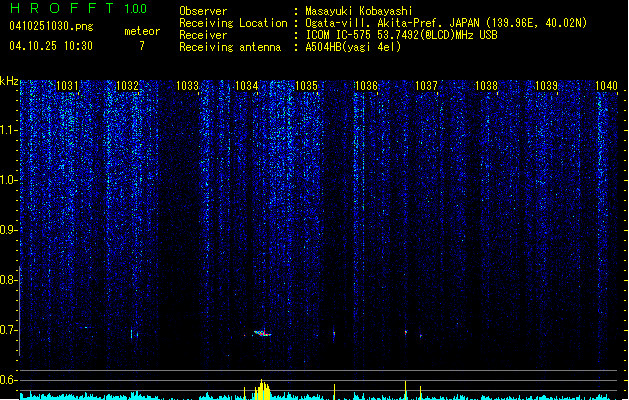
Task: Click the 0.7 kHz frequency tick label
Action: point(8,330)
